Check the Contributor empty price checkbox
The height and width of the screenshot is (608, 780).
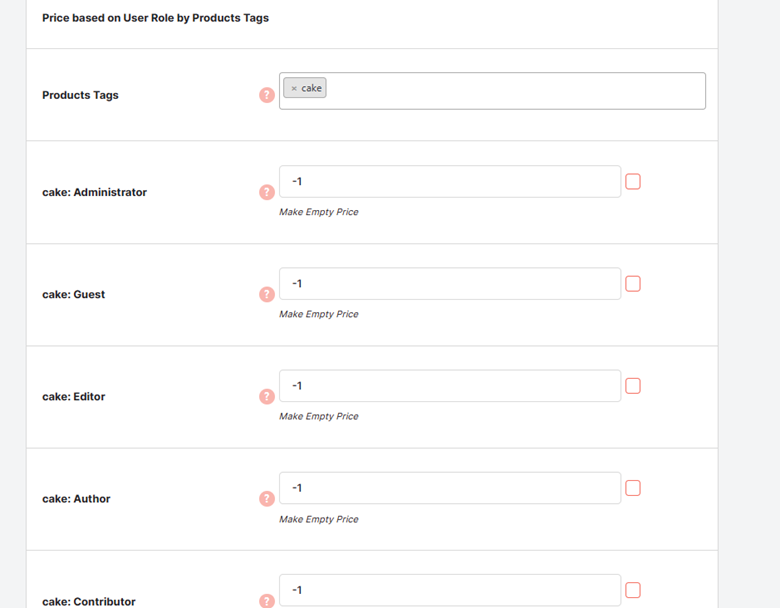(x=633, y=590)
